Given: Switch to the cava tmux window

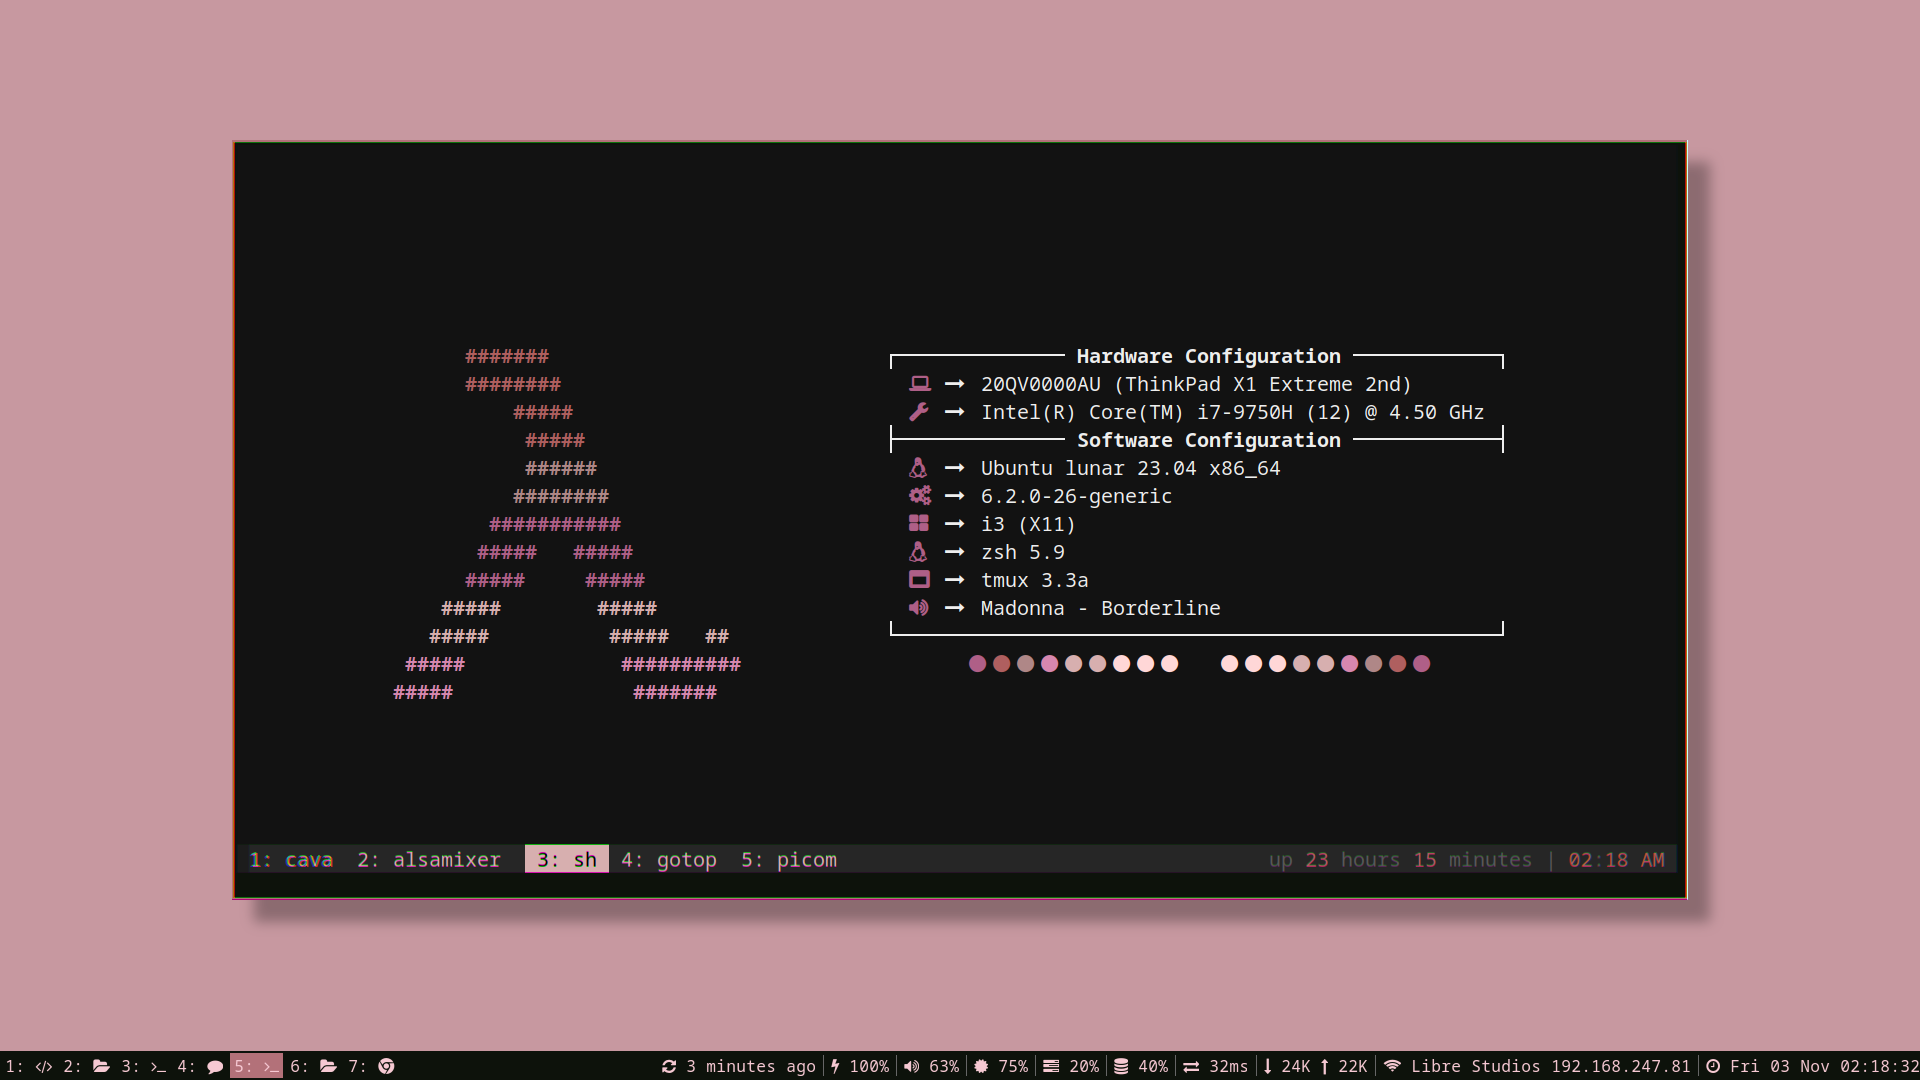Looking at the screenshot, I should (292, 859).
